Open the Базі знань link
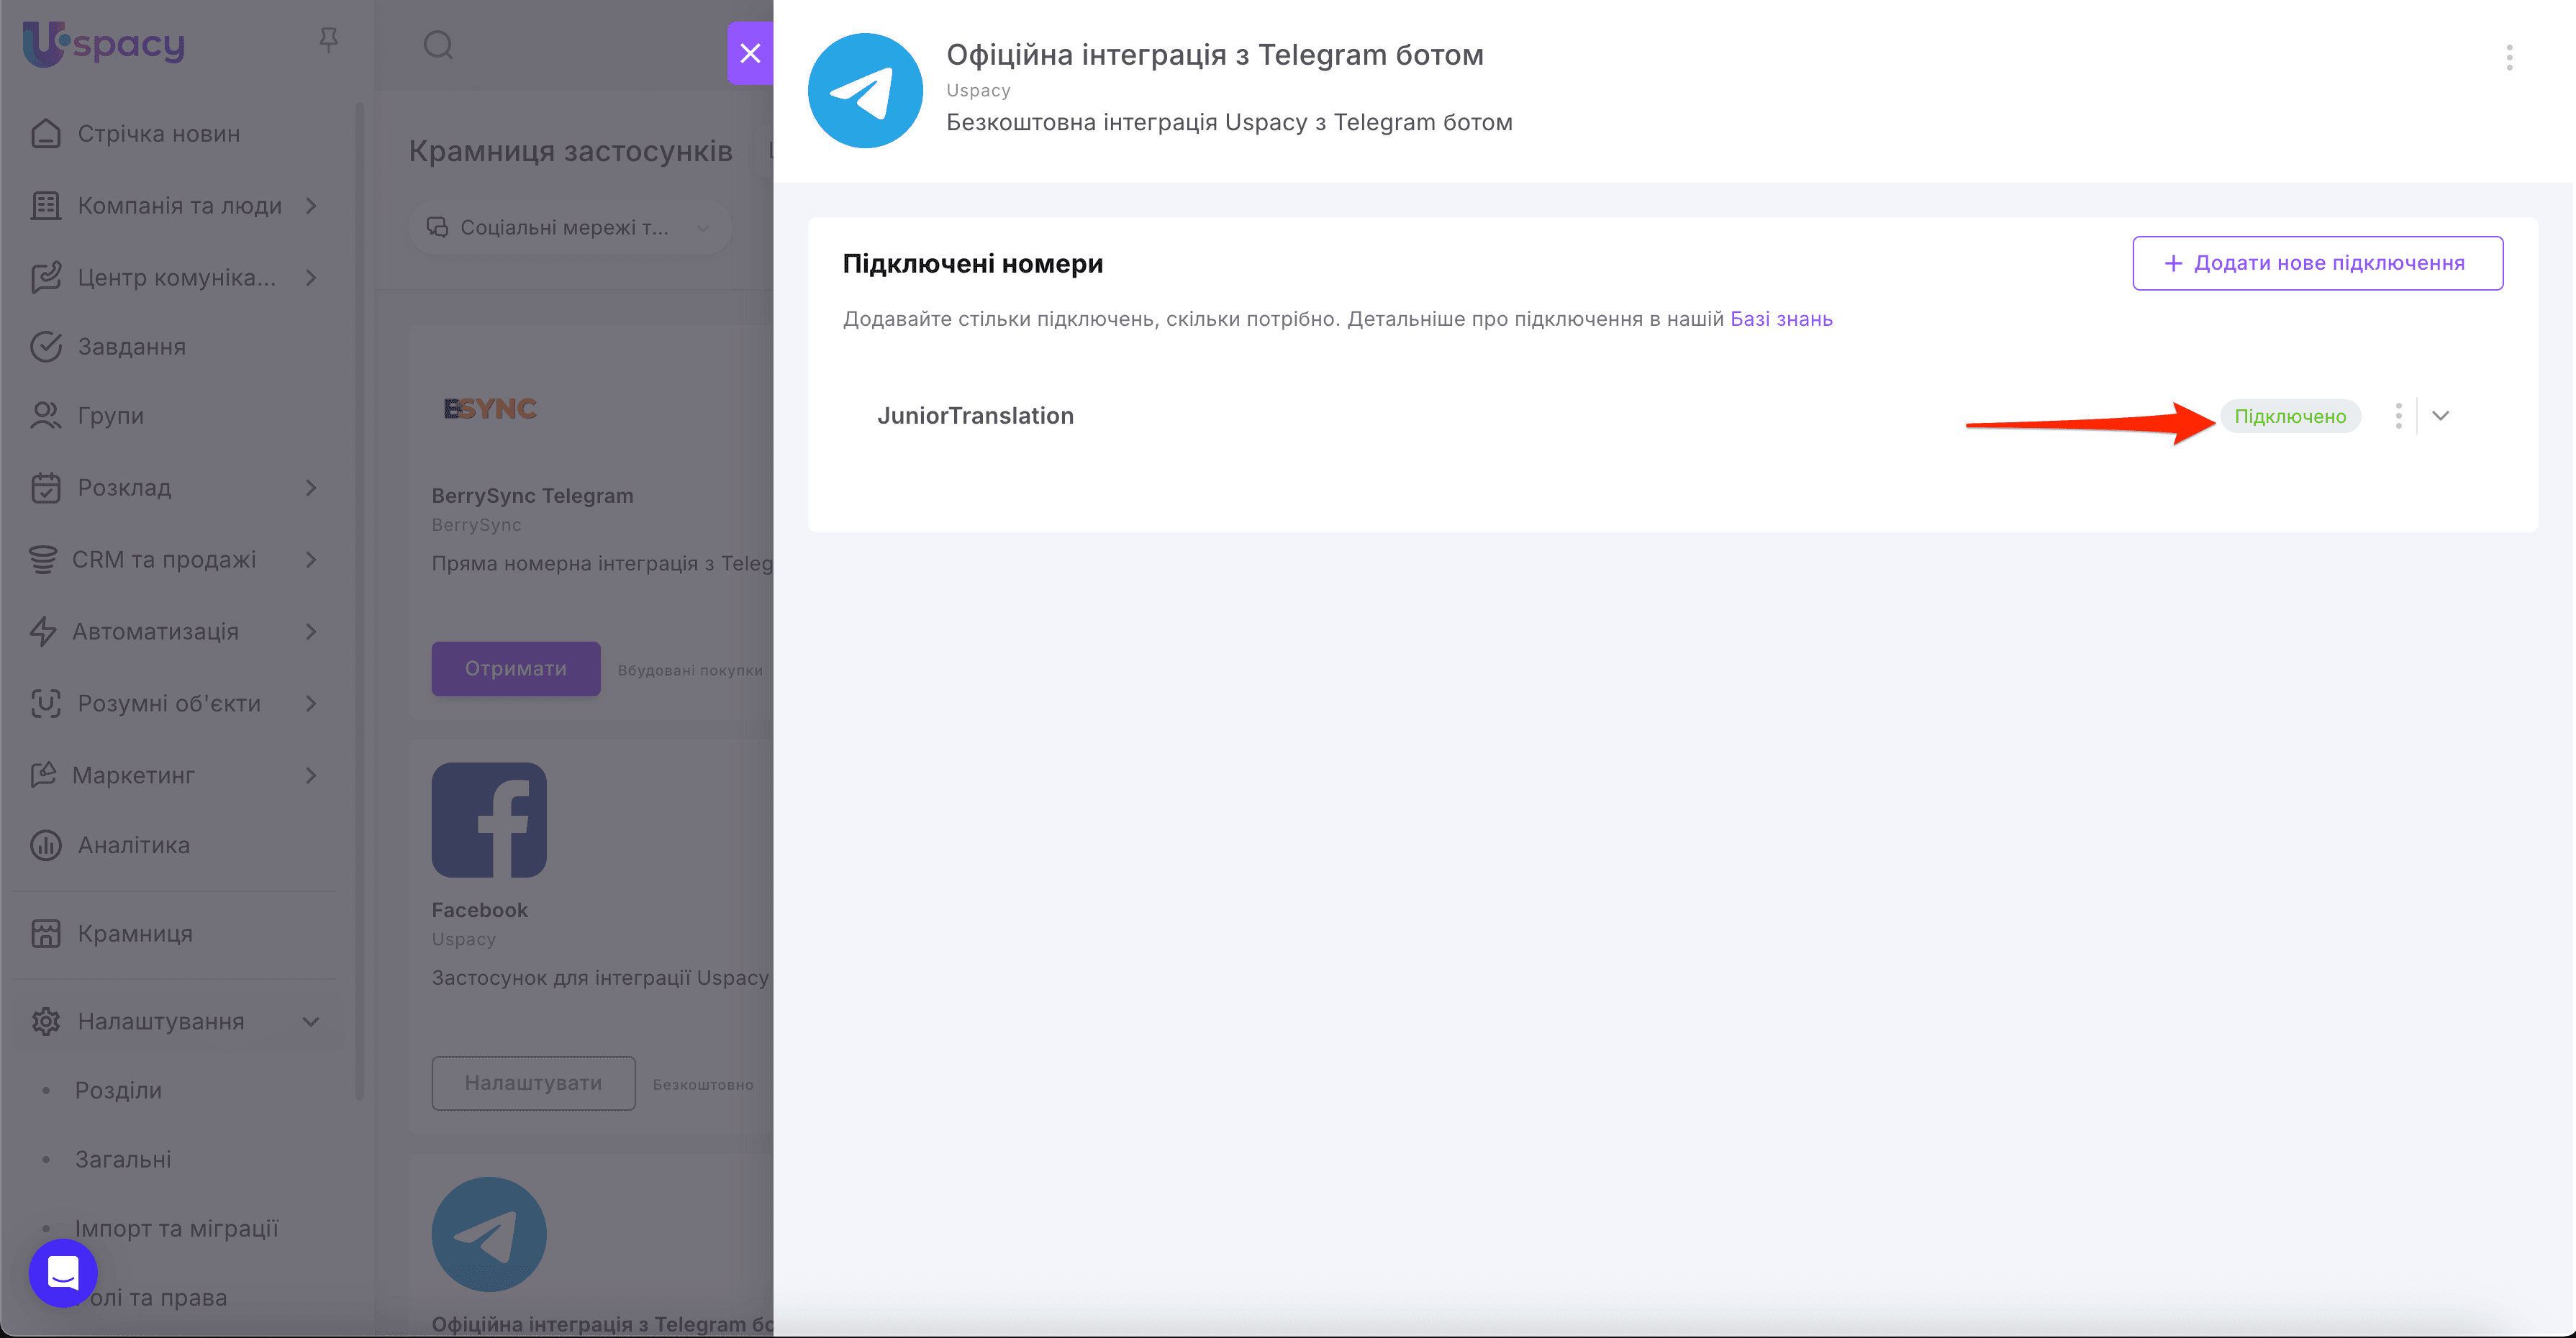Screen dimensions: 2576x1338 (1781, 318)
